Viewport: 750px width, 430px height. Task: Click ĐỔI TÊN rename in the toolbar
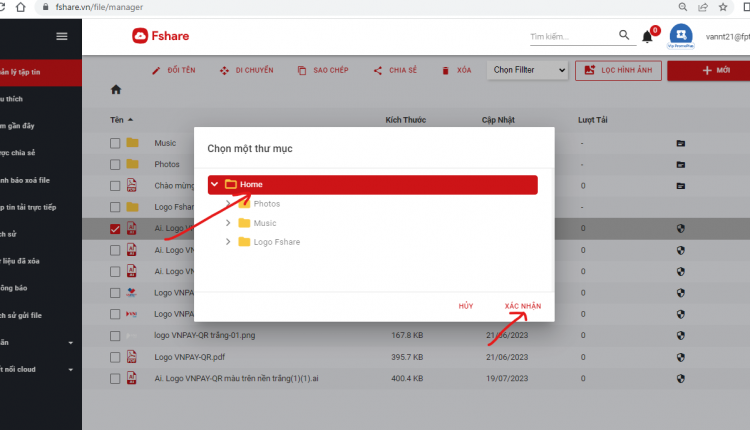[174, 70]
